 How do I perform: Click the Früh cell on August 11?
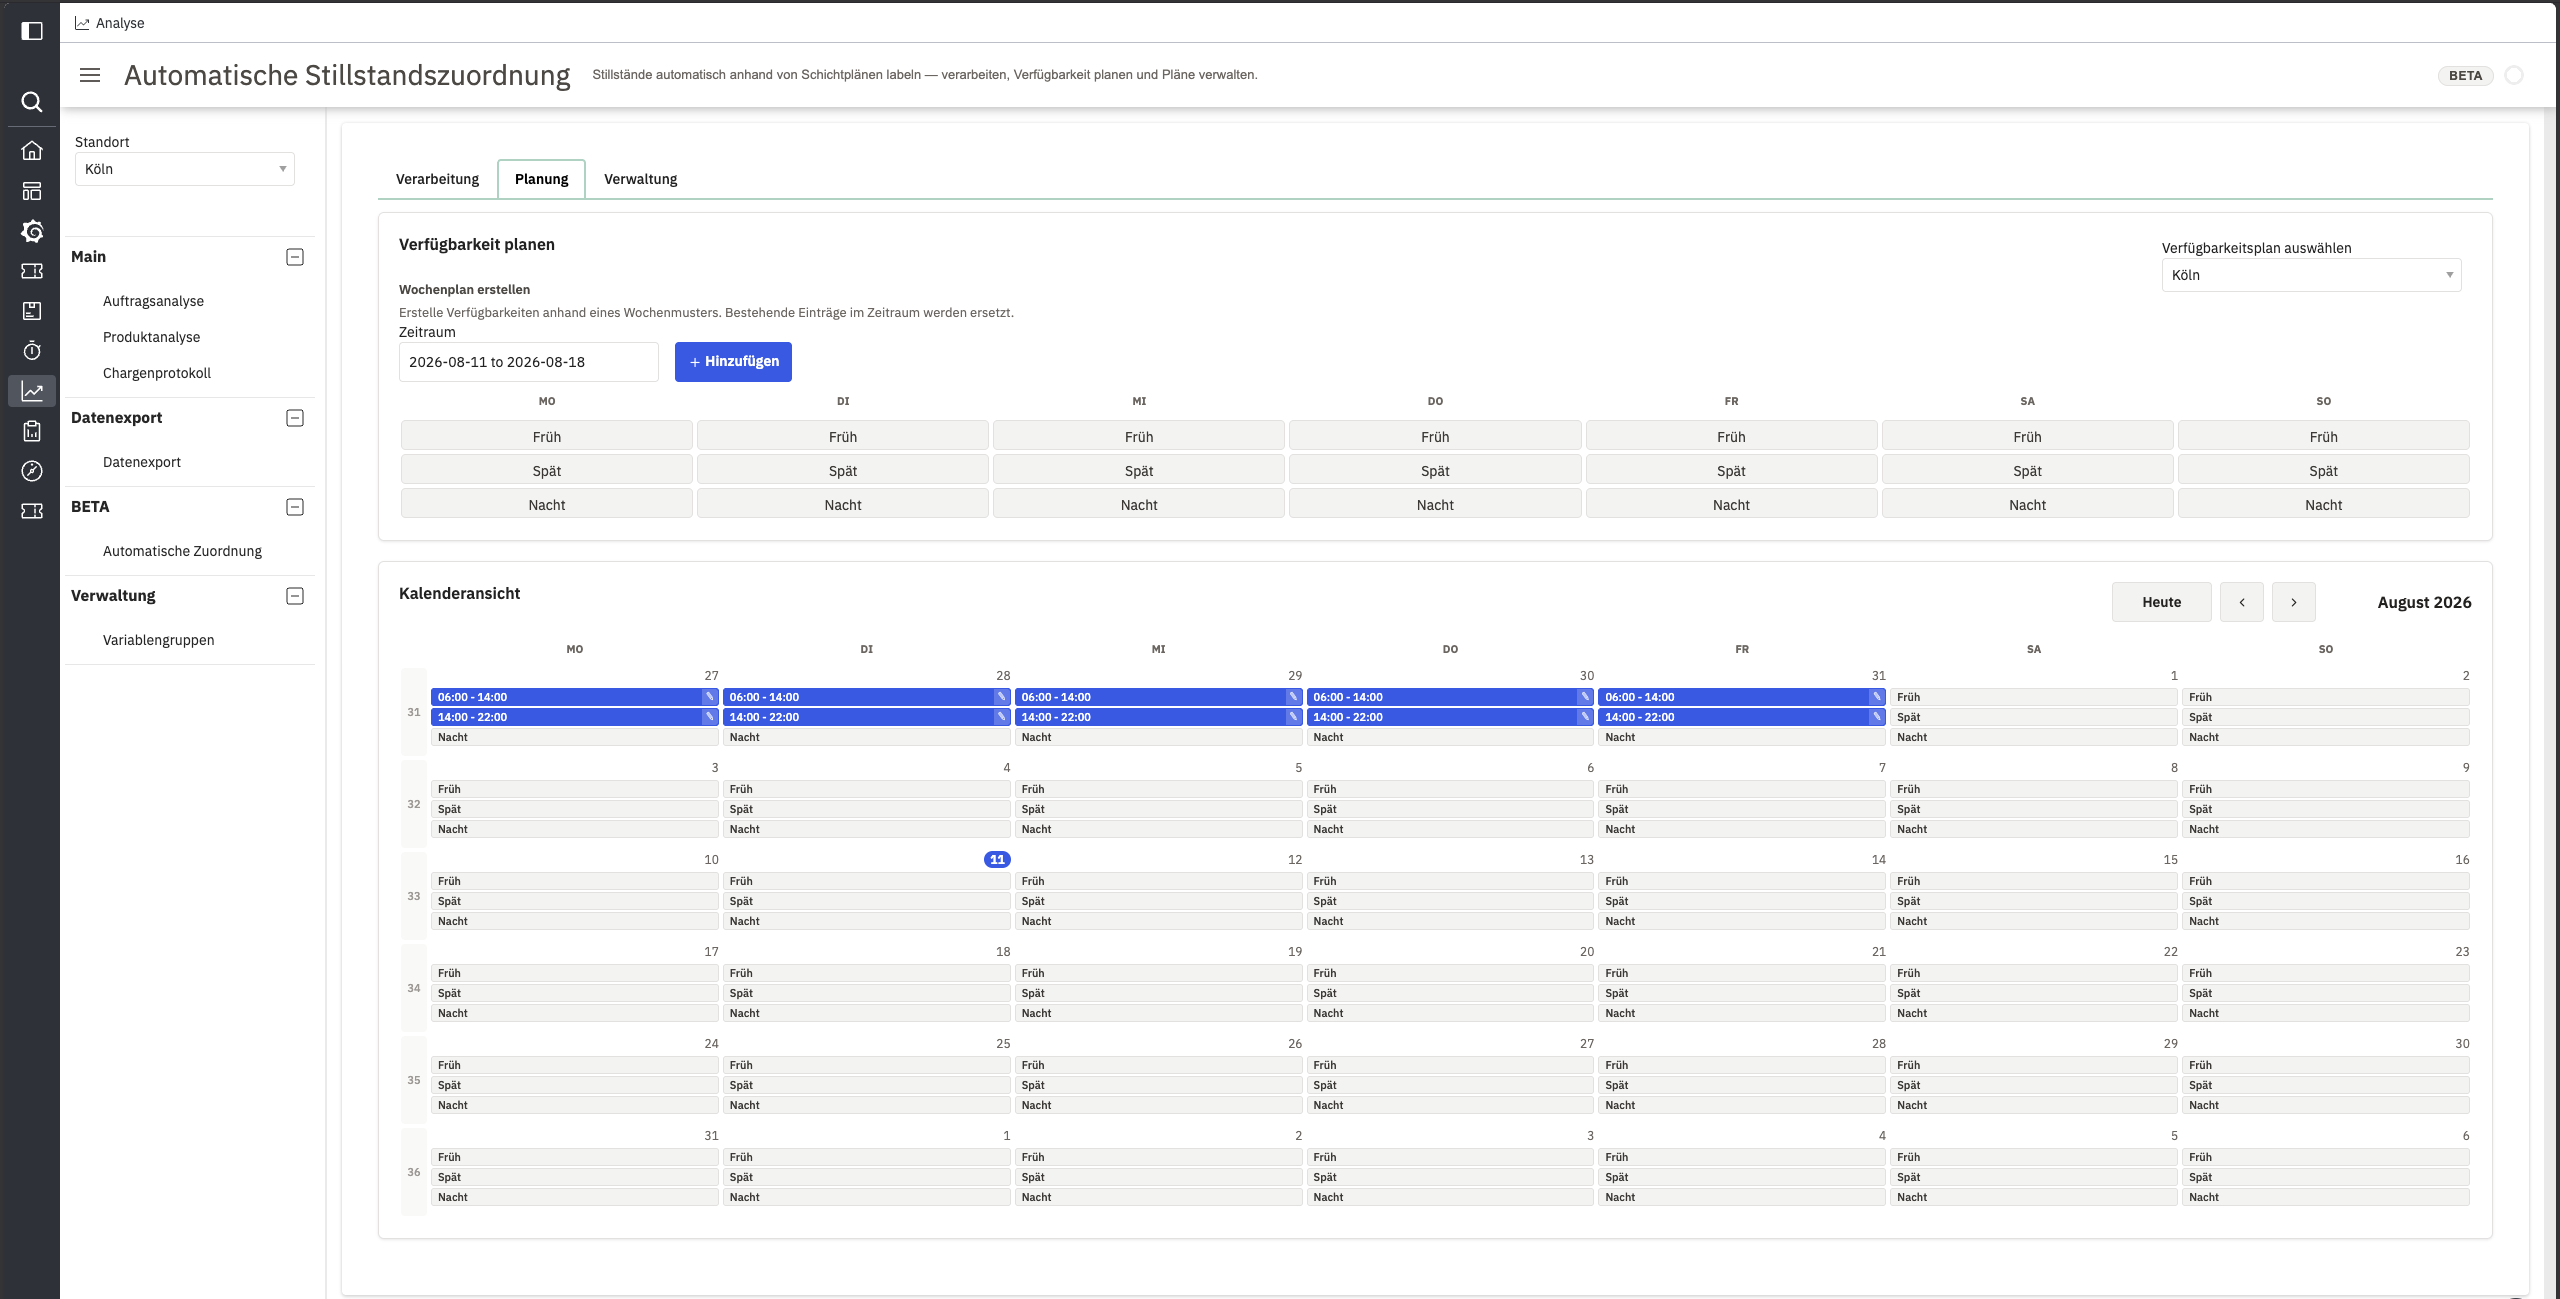point(866,881)
